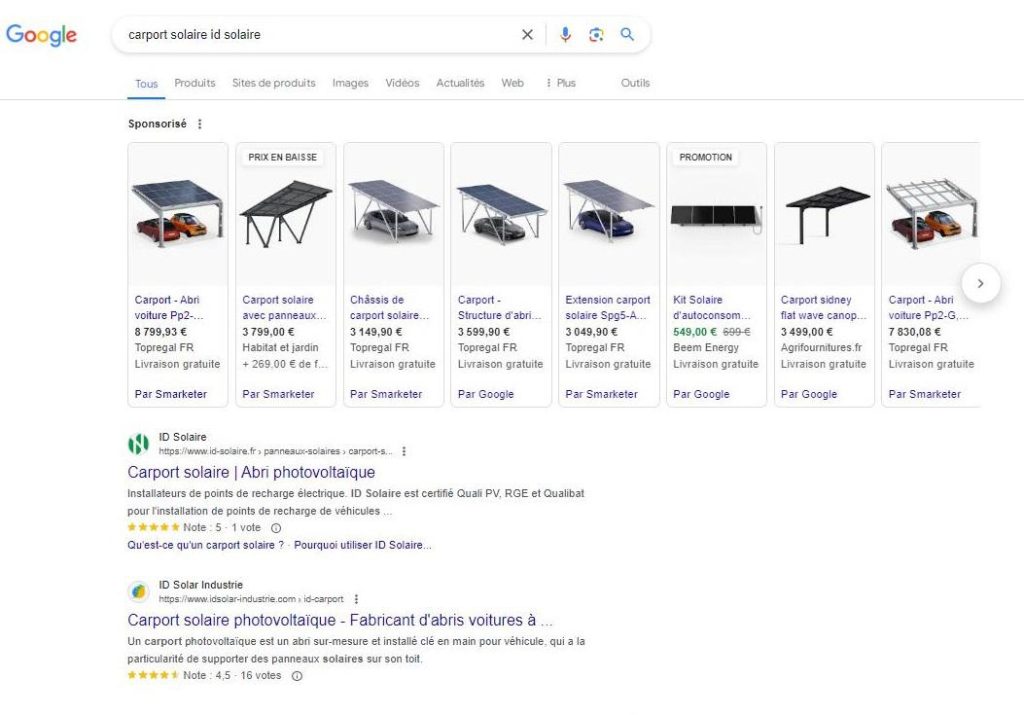Open the 7 830,08 € carport image

click(x=931, y=214)
